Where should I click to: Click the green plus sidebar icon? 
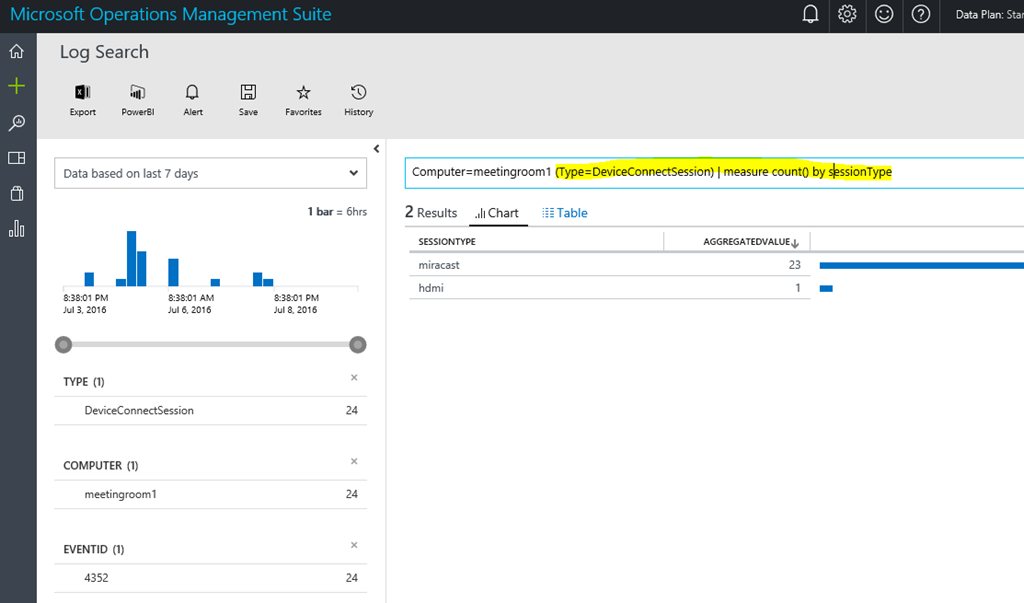click(16, 86)
